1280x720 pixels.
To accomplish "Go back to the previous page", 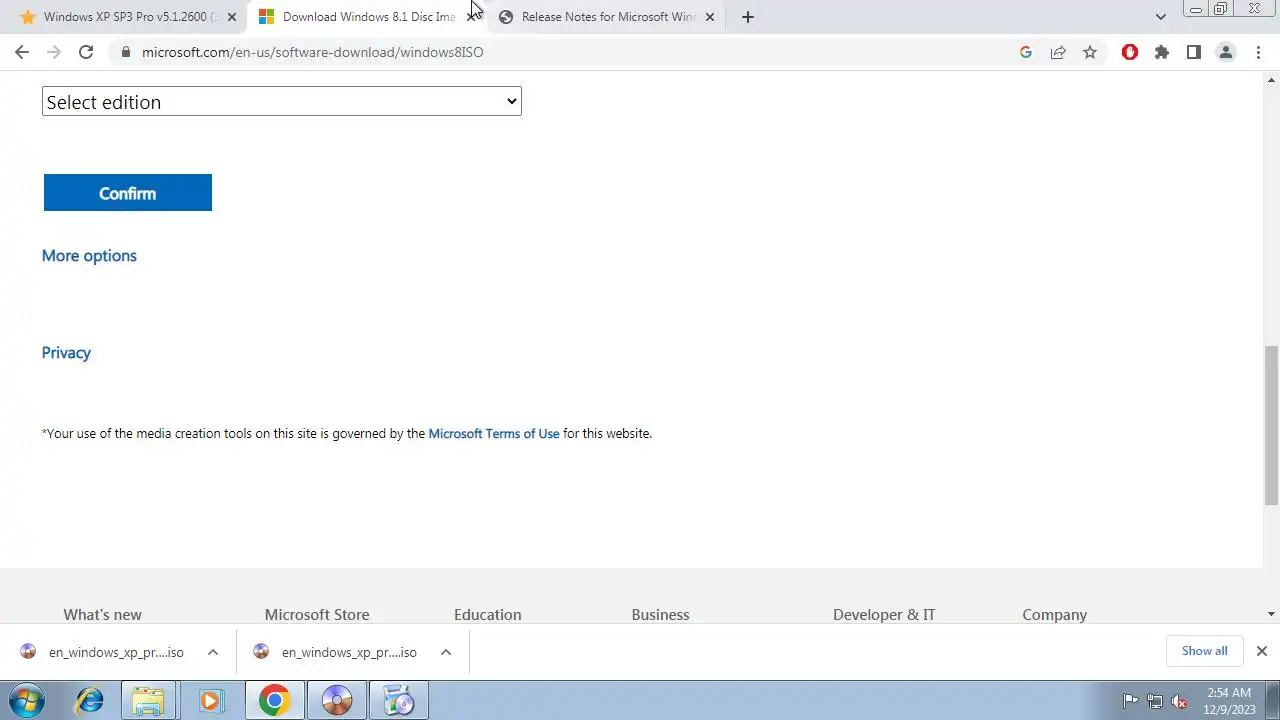I will tap(22, 52).
